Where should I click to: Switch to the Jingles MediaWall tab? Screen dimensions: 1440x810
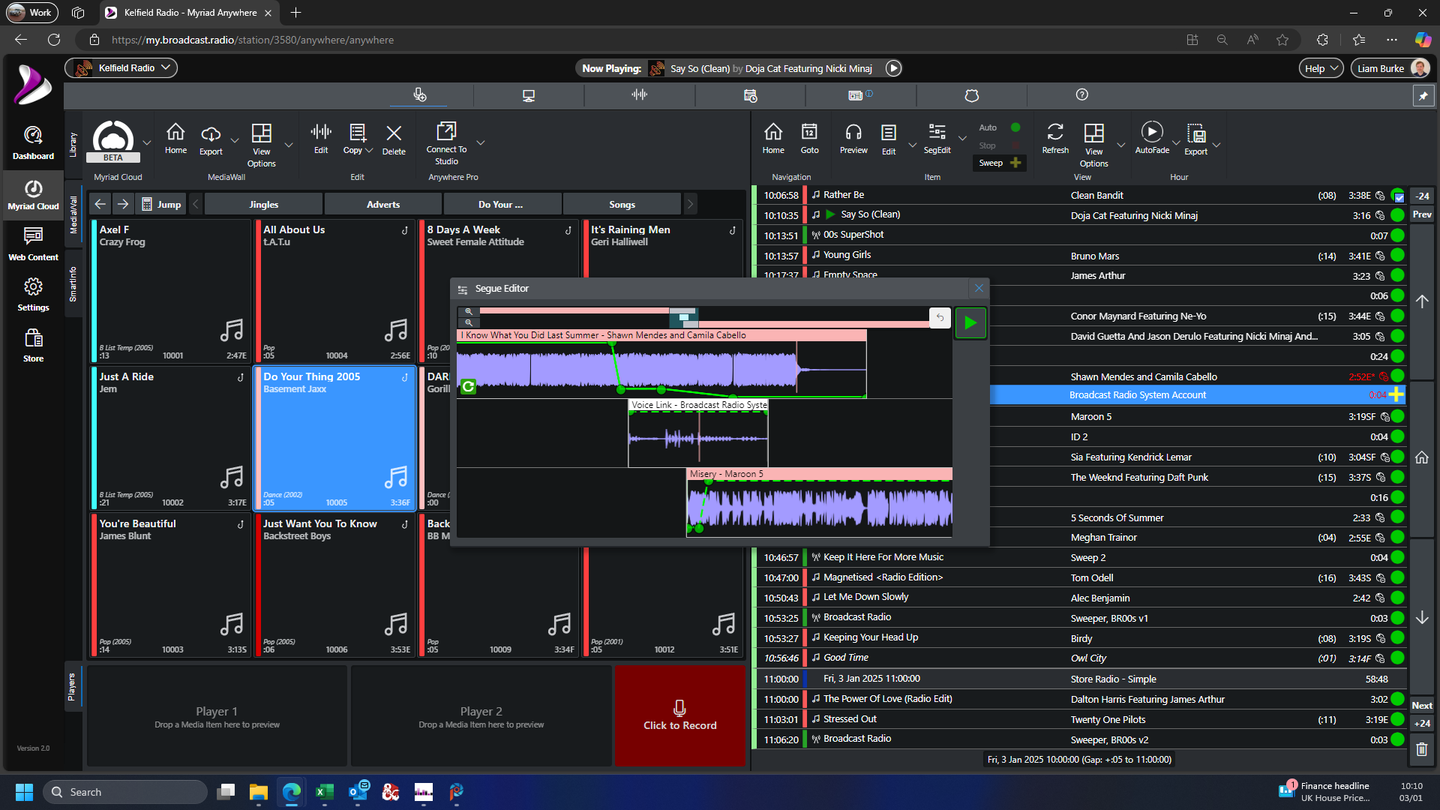263,204
